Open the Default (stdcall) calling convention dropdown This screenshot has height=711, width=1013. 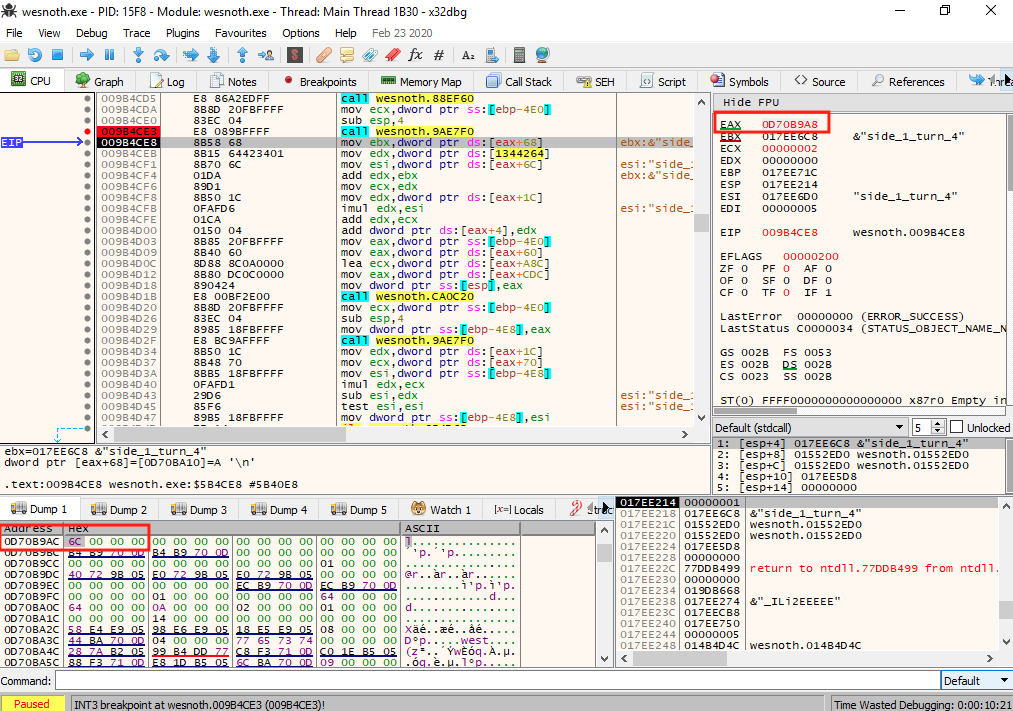[809, 428]
